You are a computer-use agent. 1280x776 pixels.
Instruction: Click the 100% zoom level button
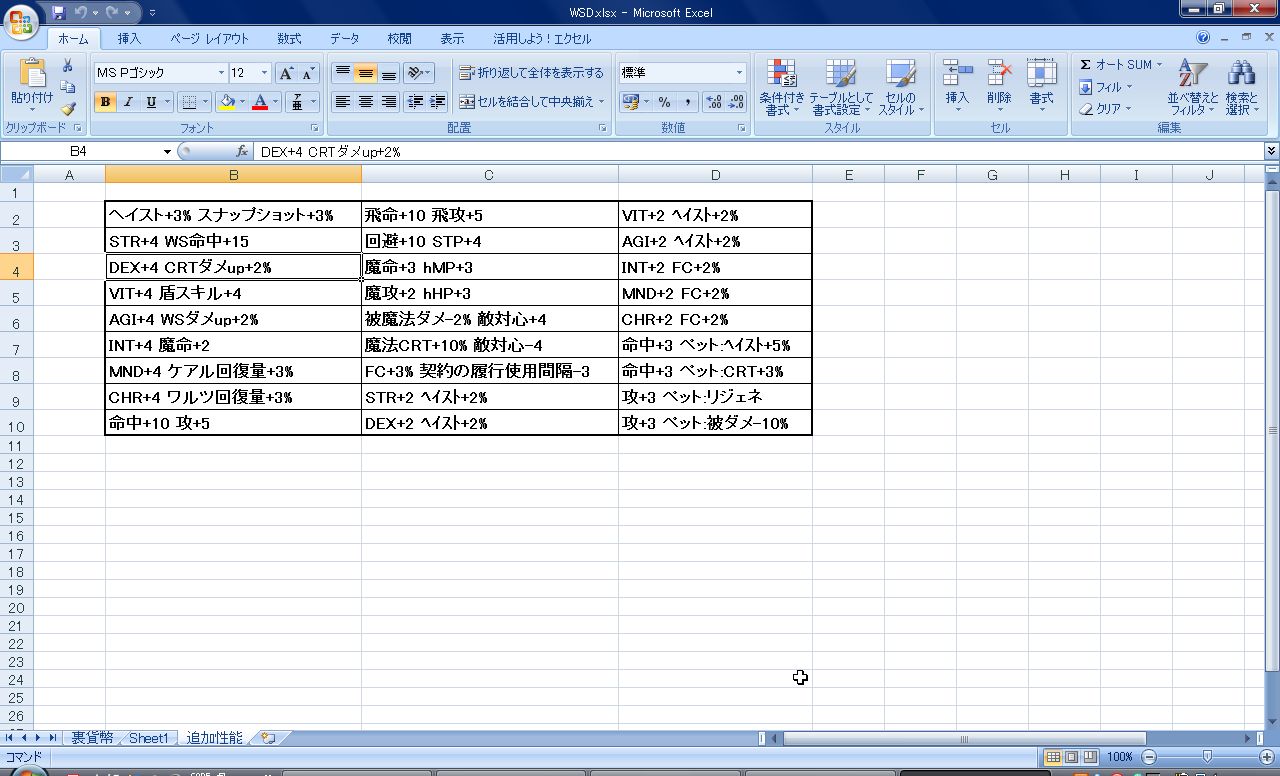click(1120, 757)
